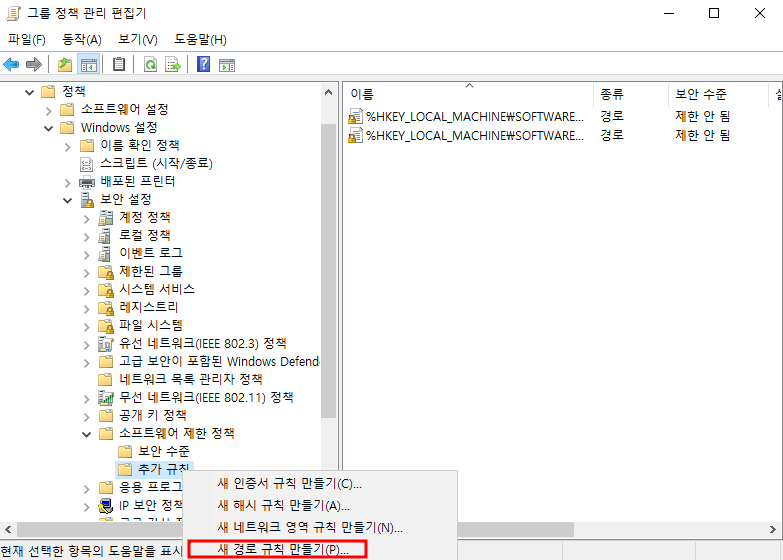Expand the 이름 확인 정책 node

tap(67, 146)
